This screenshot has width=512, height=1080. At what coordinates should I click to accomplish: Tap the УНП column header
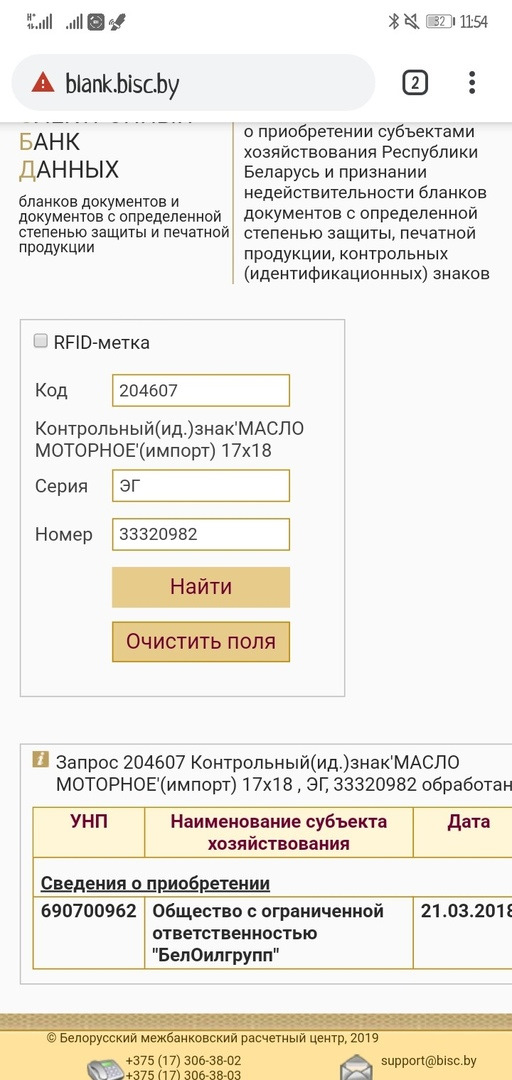coord(89,821)
